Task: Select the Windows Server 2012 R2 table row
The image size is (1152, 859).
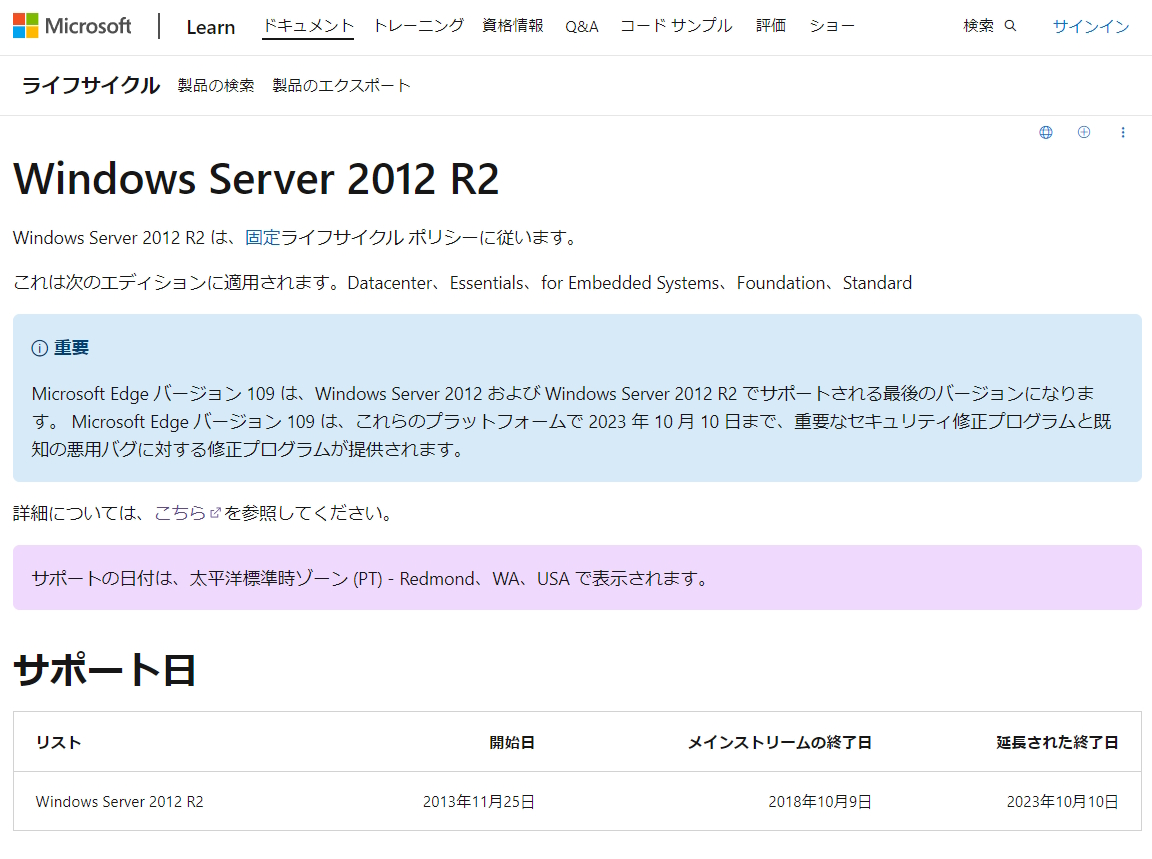Action: [x=119, y=801]
